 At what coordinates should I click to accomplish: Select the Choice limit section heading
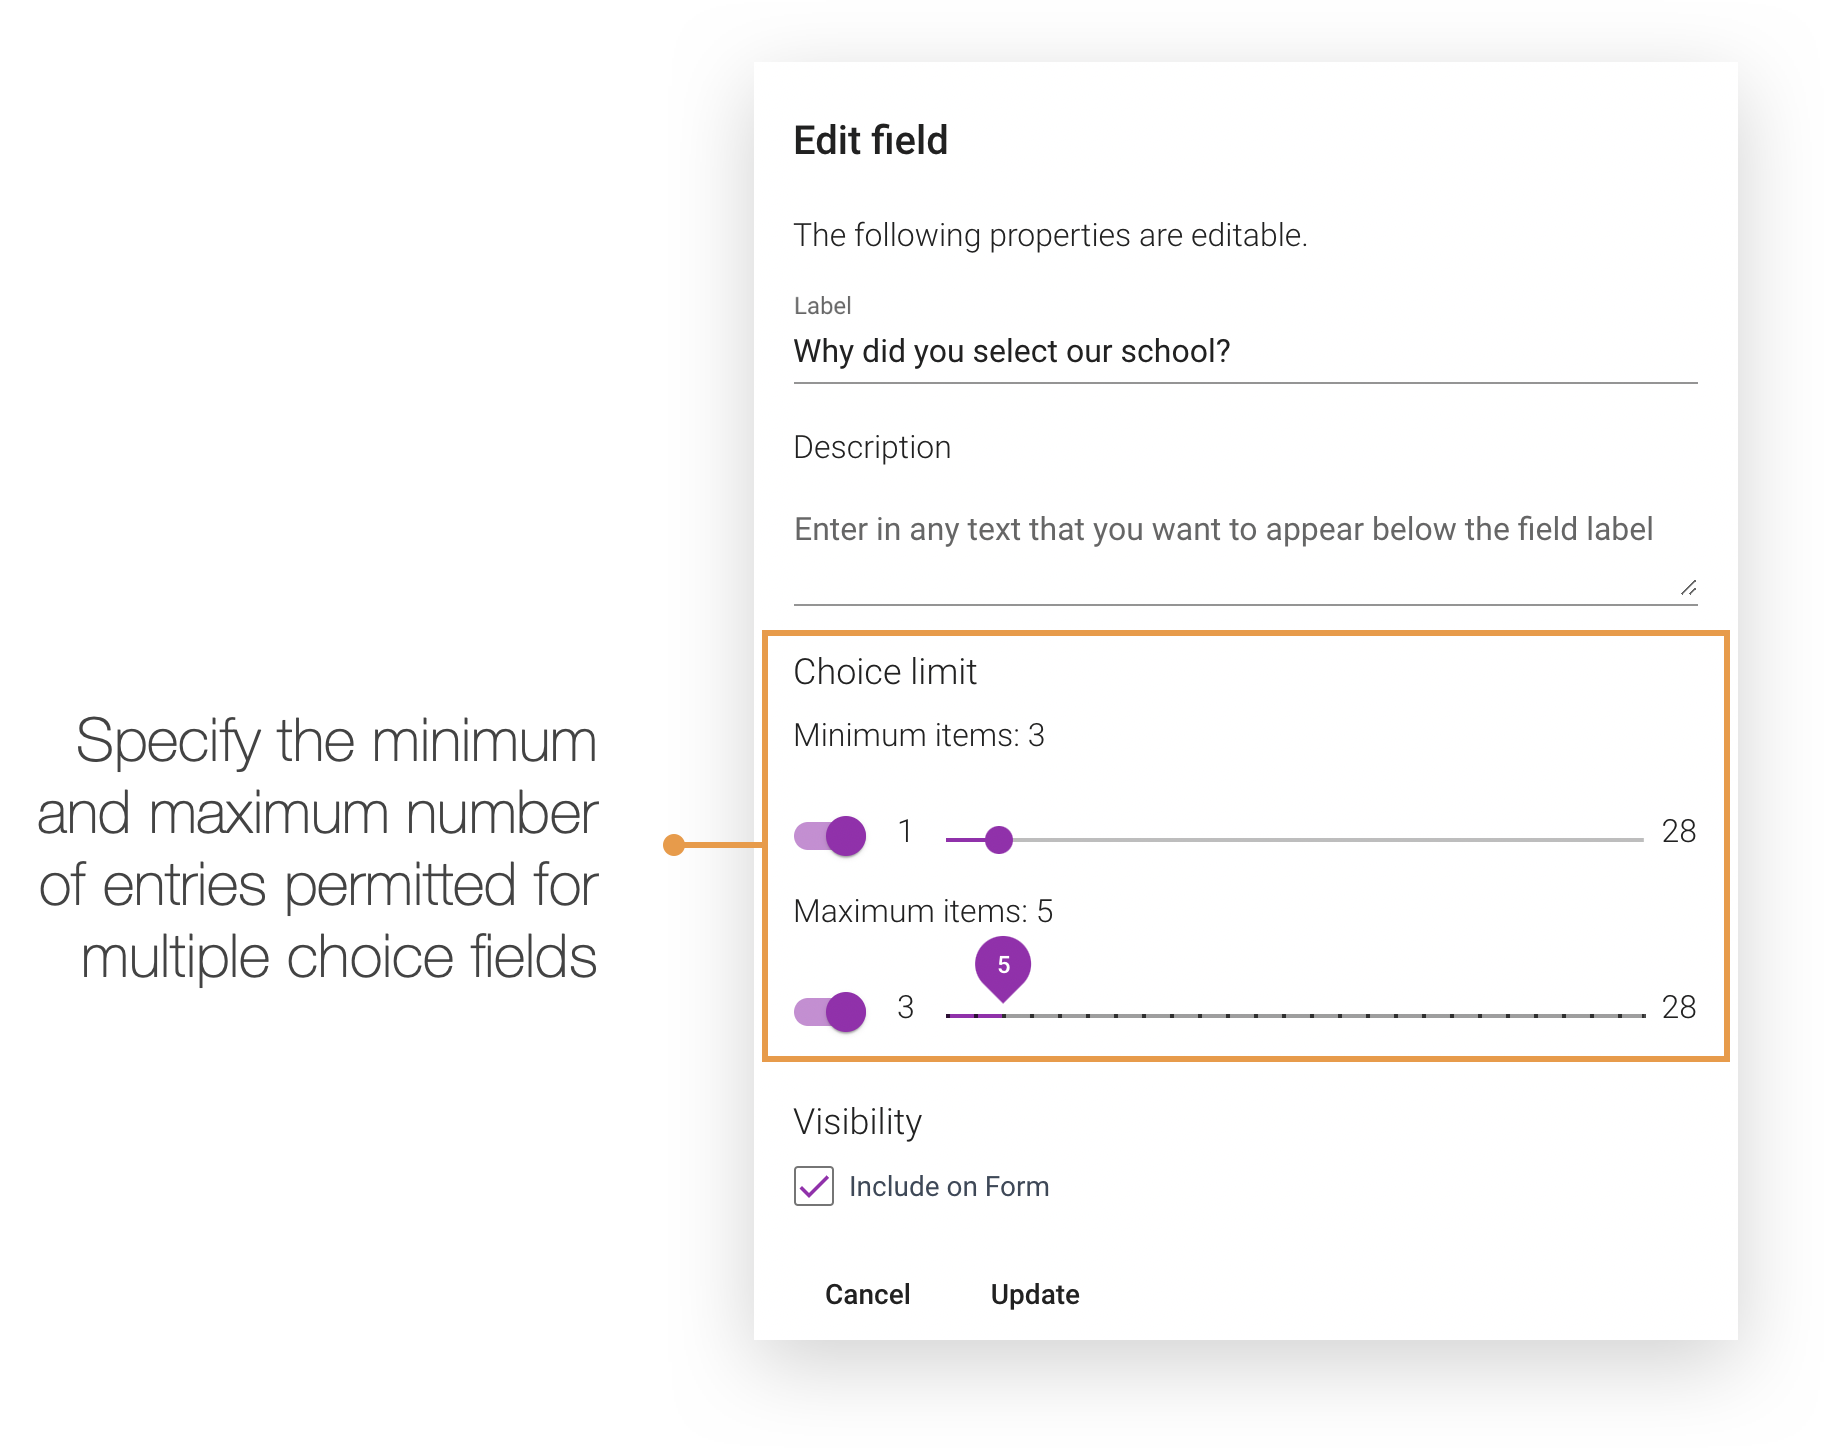point(884,672)
